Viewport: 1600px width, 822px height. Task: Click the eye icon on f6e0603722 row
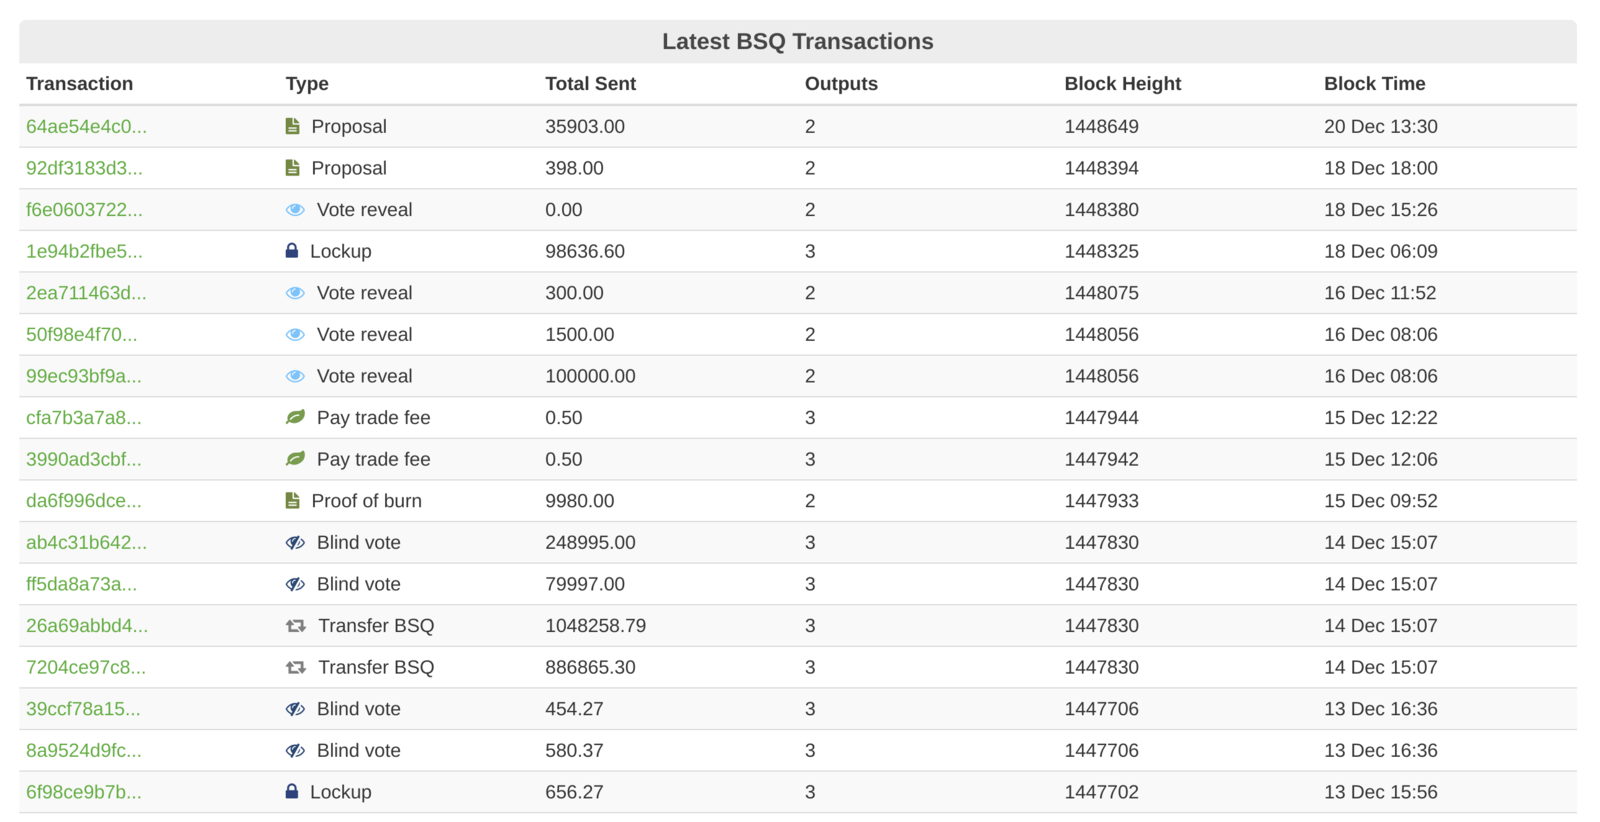click(x=295, y=210)
